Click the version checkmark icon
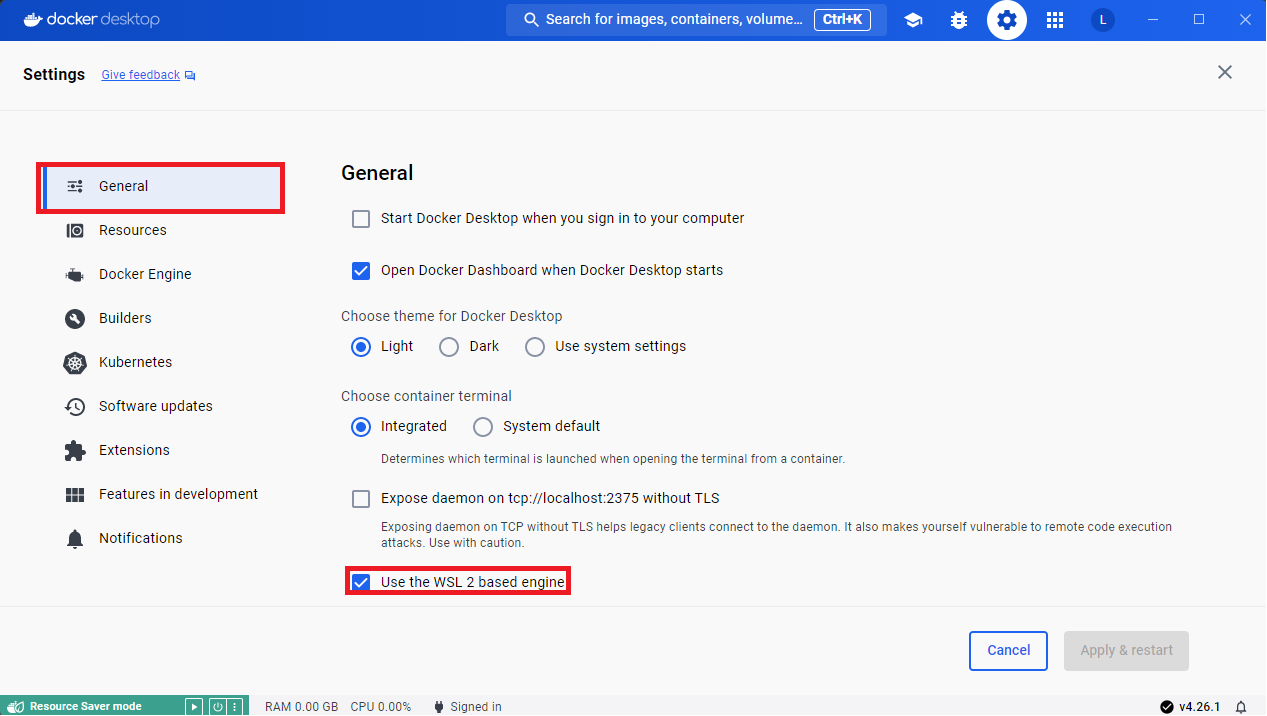This screenshot has width=1267, height=716. (x=1166, y=706)
